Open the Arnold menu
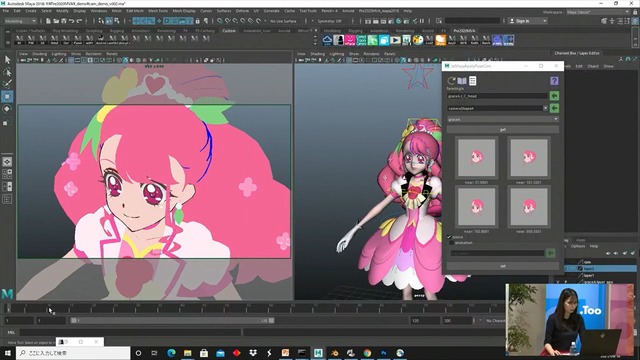Screen dimensions: 640x360 (348, 11)
